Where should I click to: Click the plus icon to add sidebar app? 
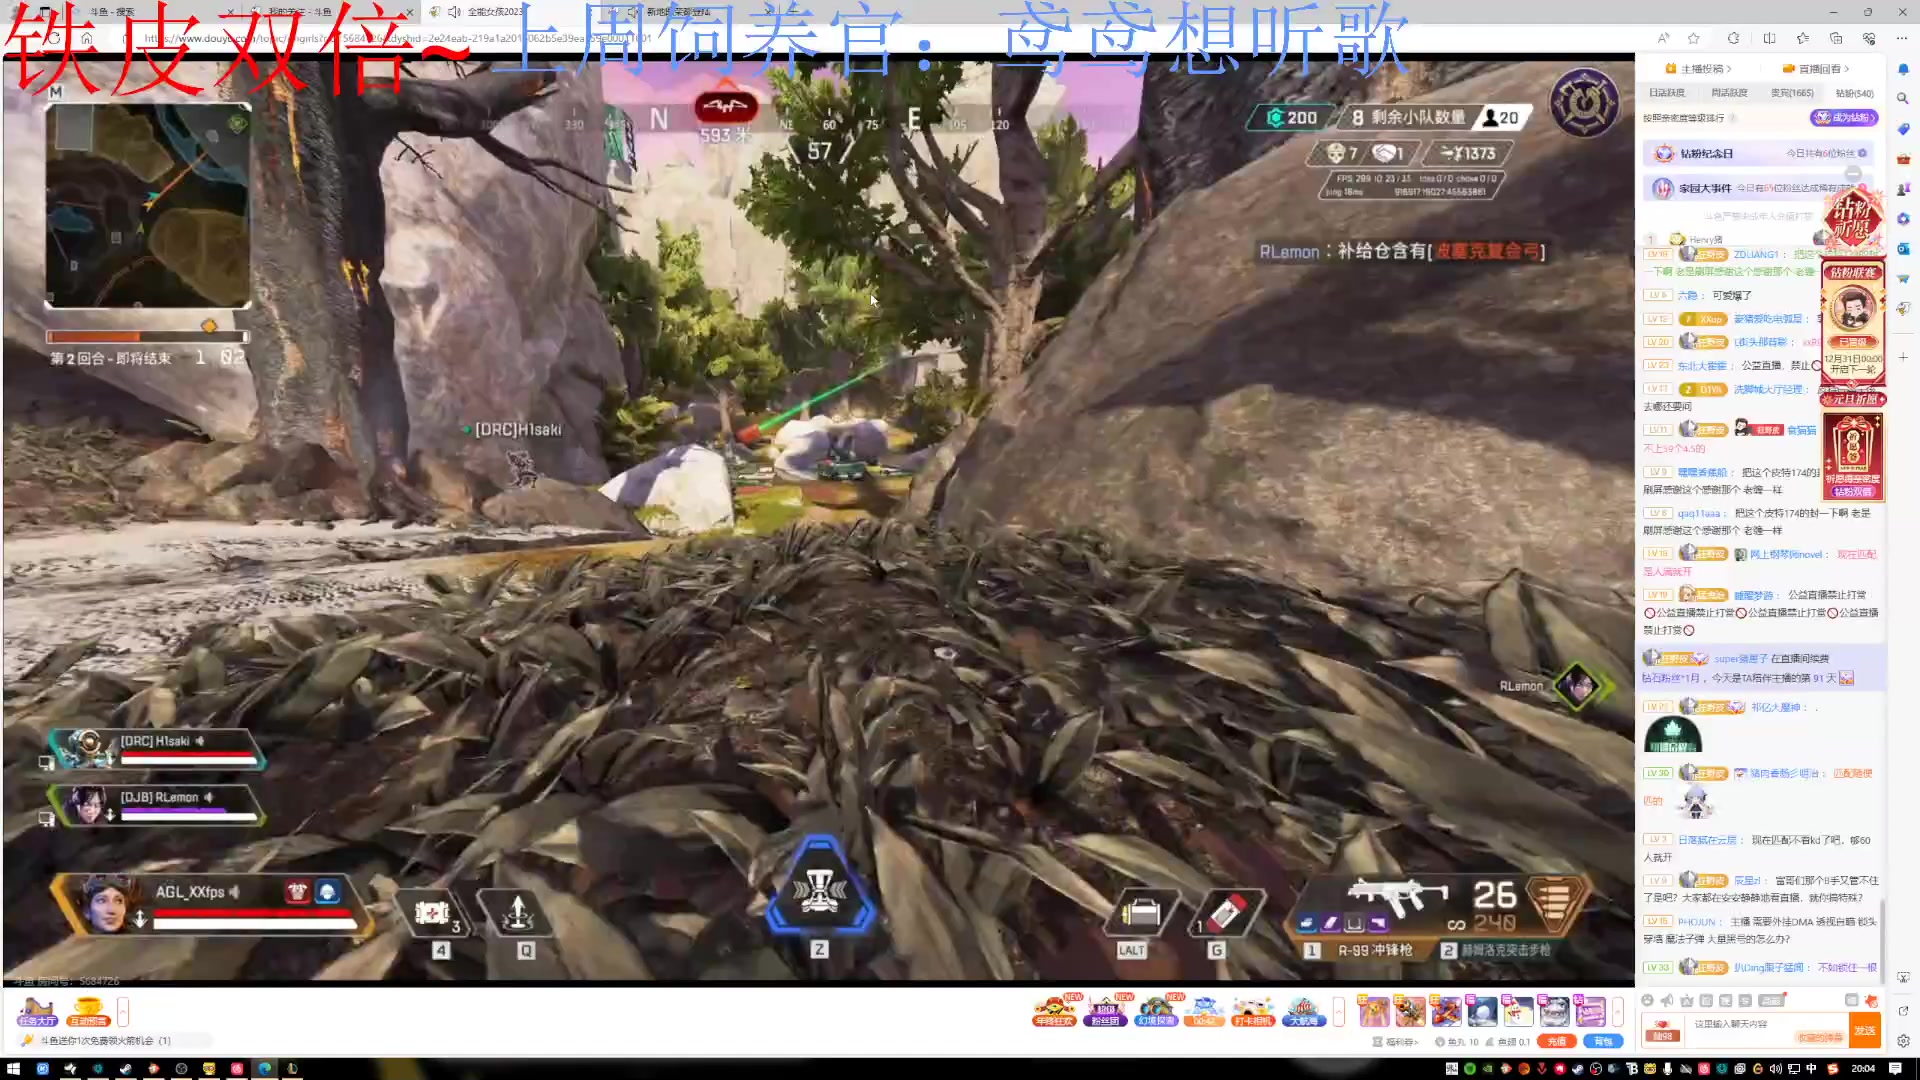[x=1903, y=357]
